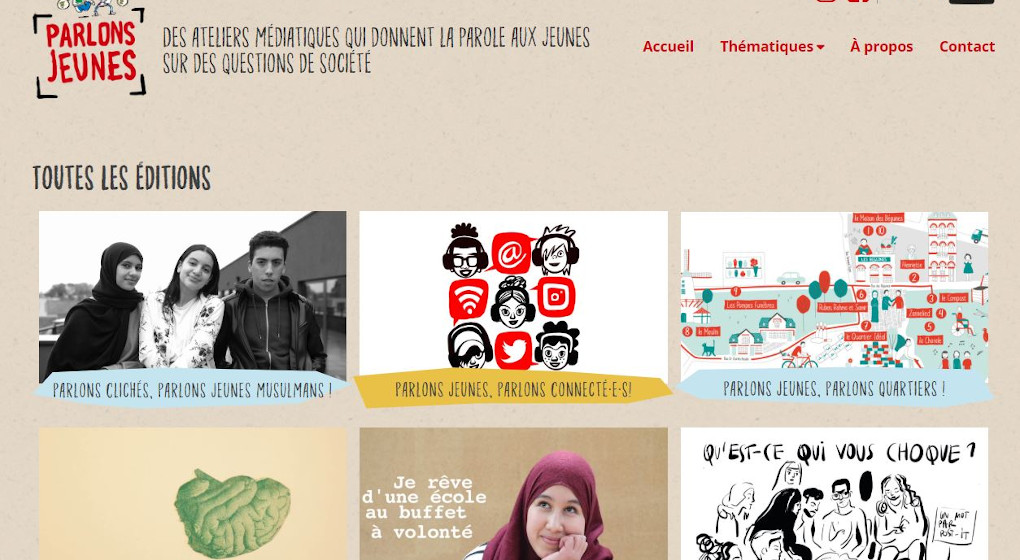Click the green brain illustration

232,516
